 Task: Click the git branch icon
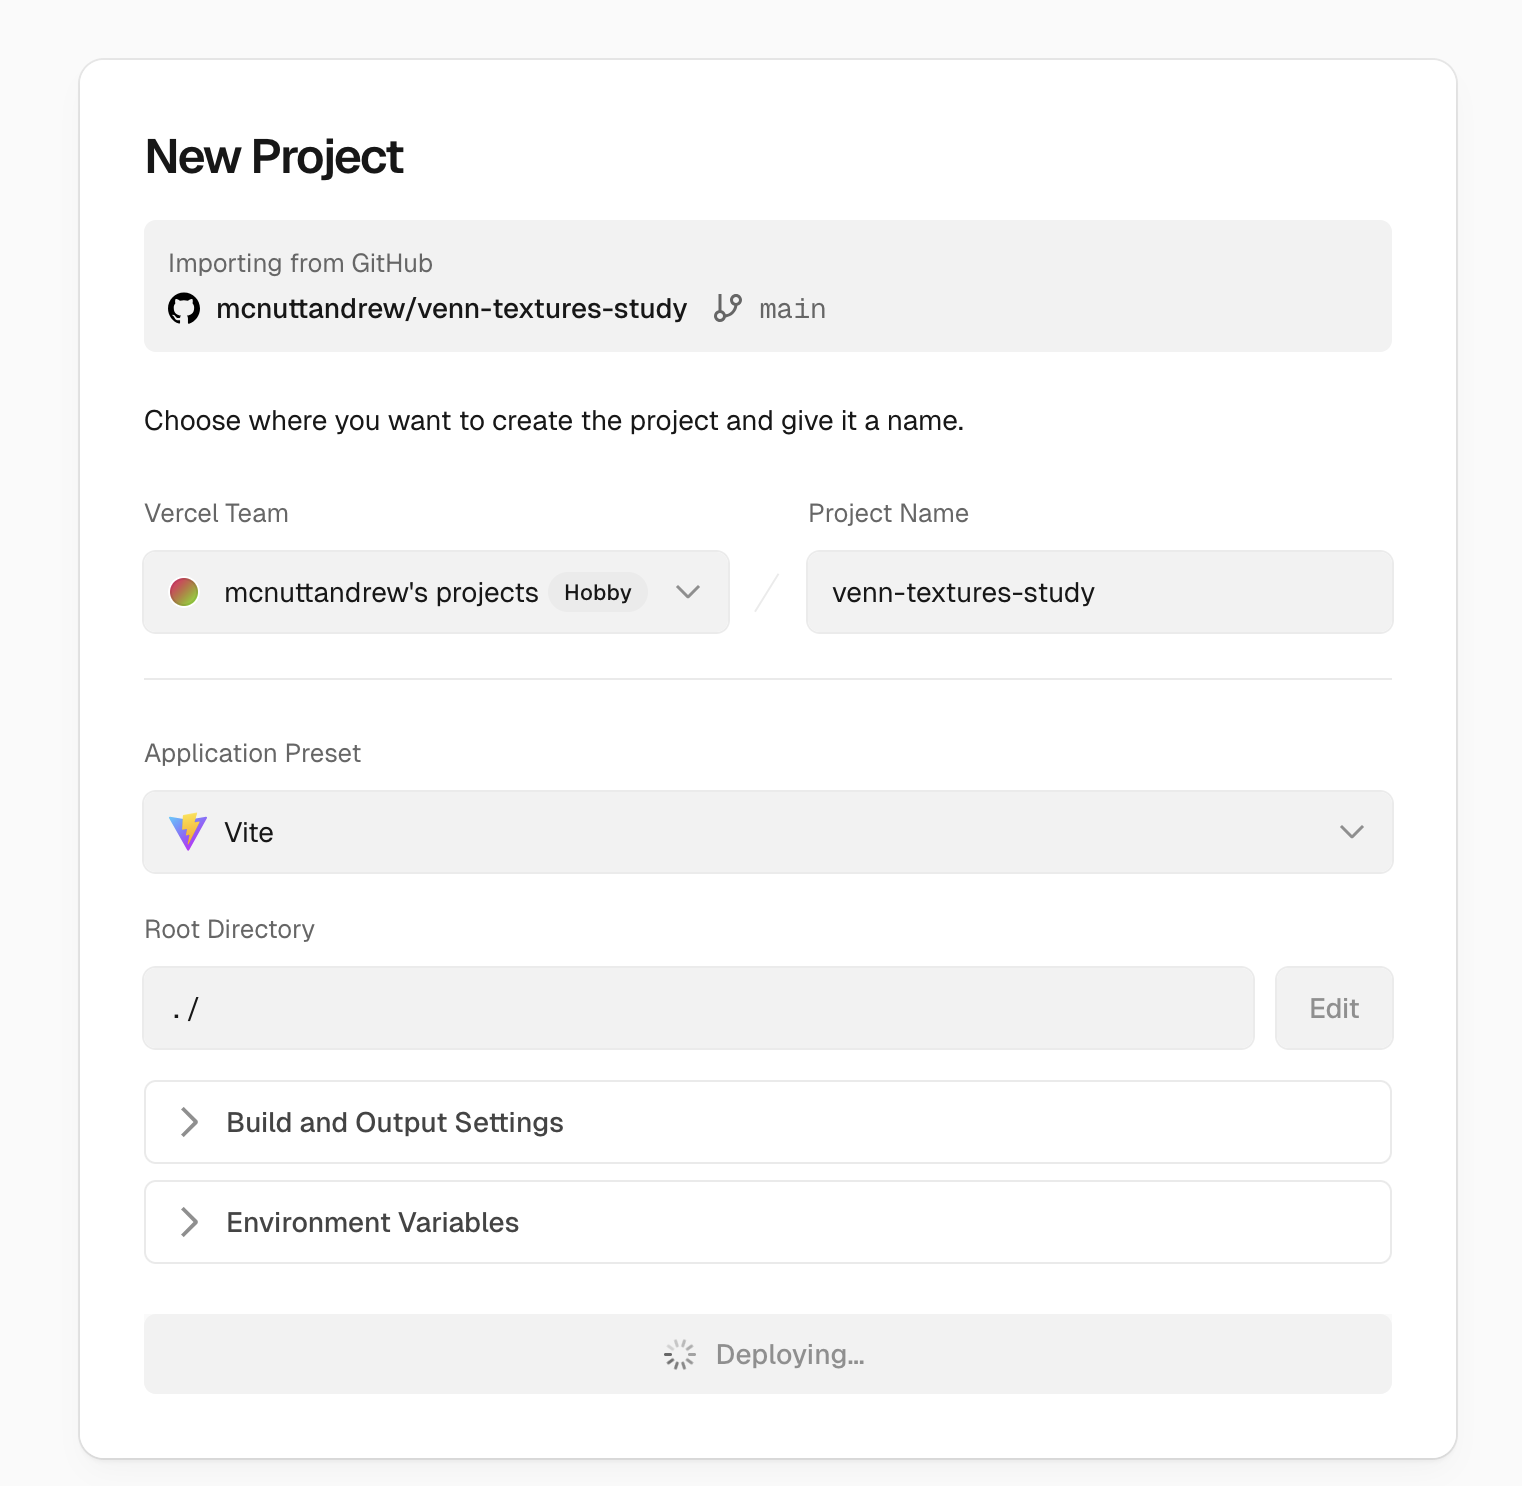728,308
